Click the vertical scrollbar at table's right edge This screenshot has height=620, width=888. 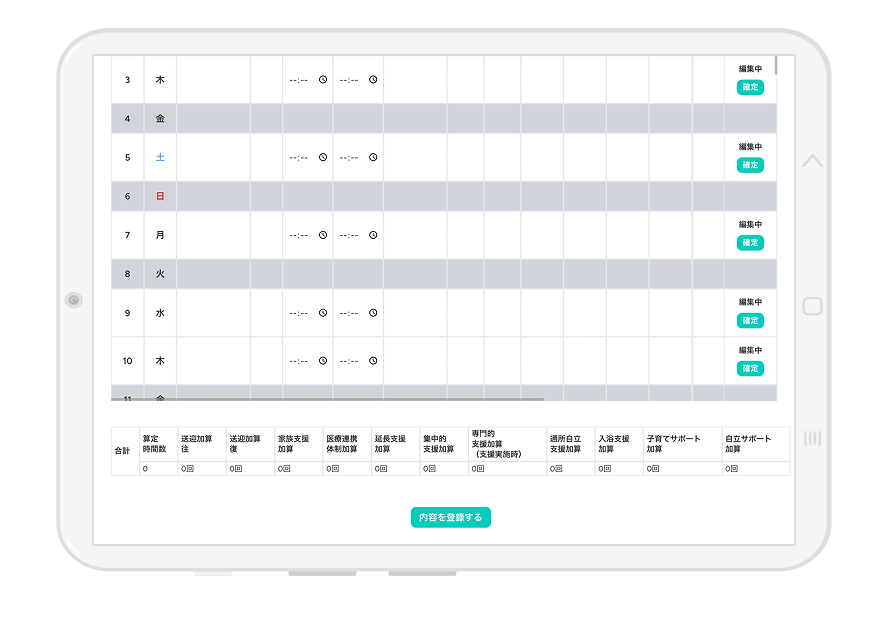[x=776, y=66]
